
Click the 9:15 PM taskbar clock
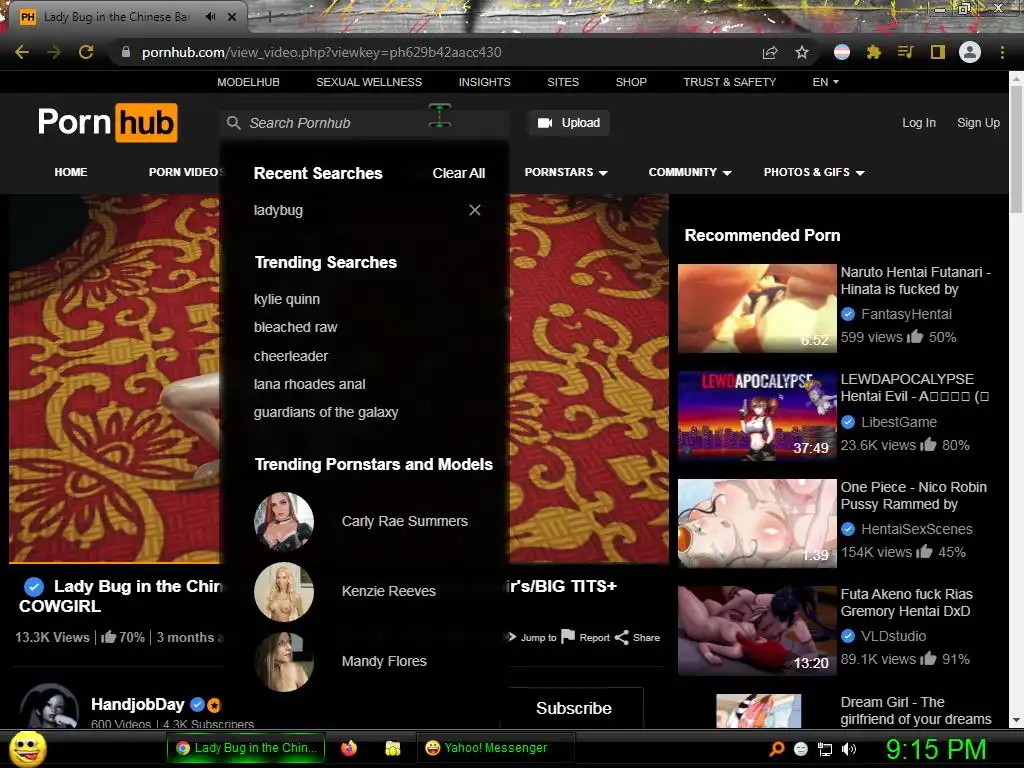(936, 749)
